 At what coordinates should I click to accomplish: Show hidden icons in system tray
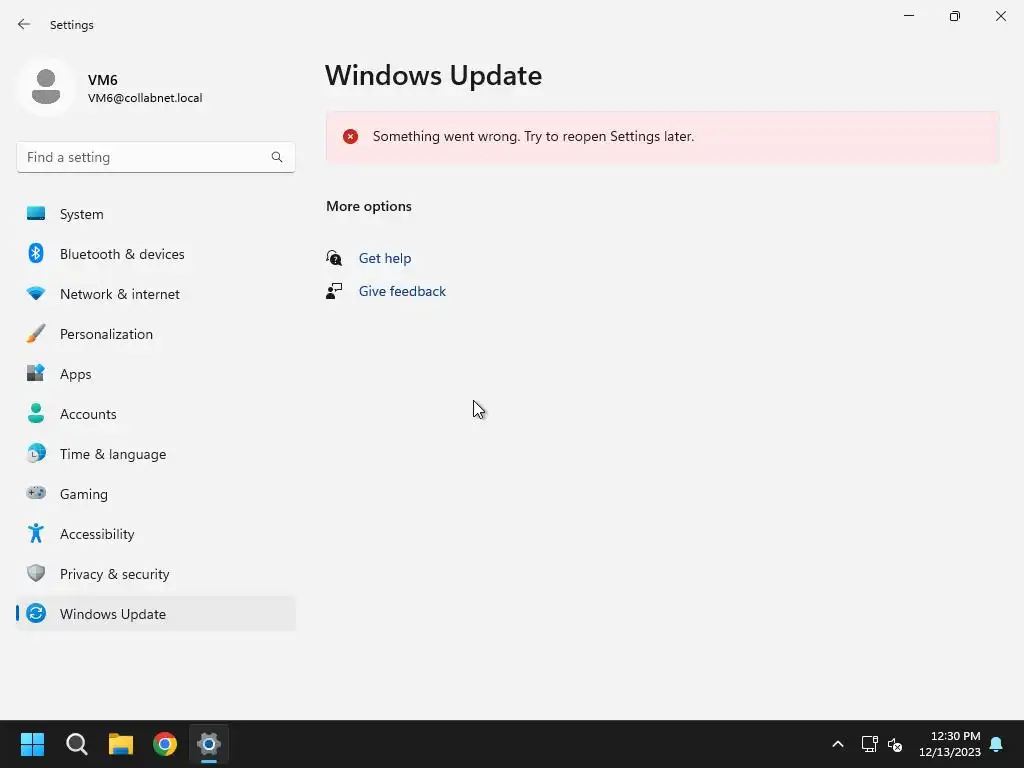838,744
